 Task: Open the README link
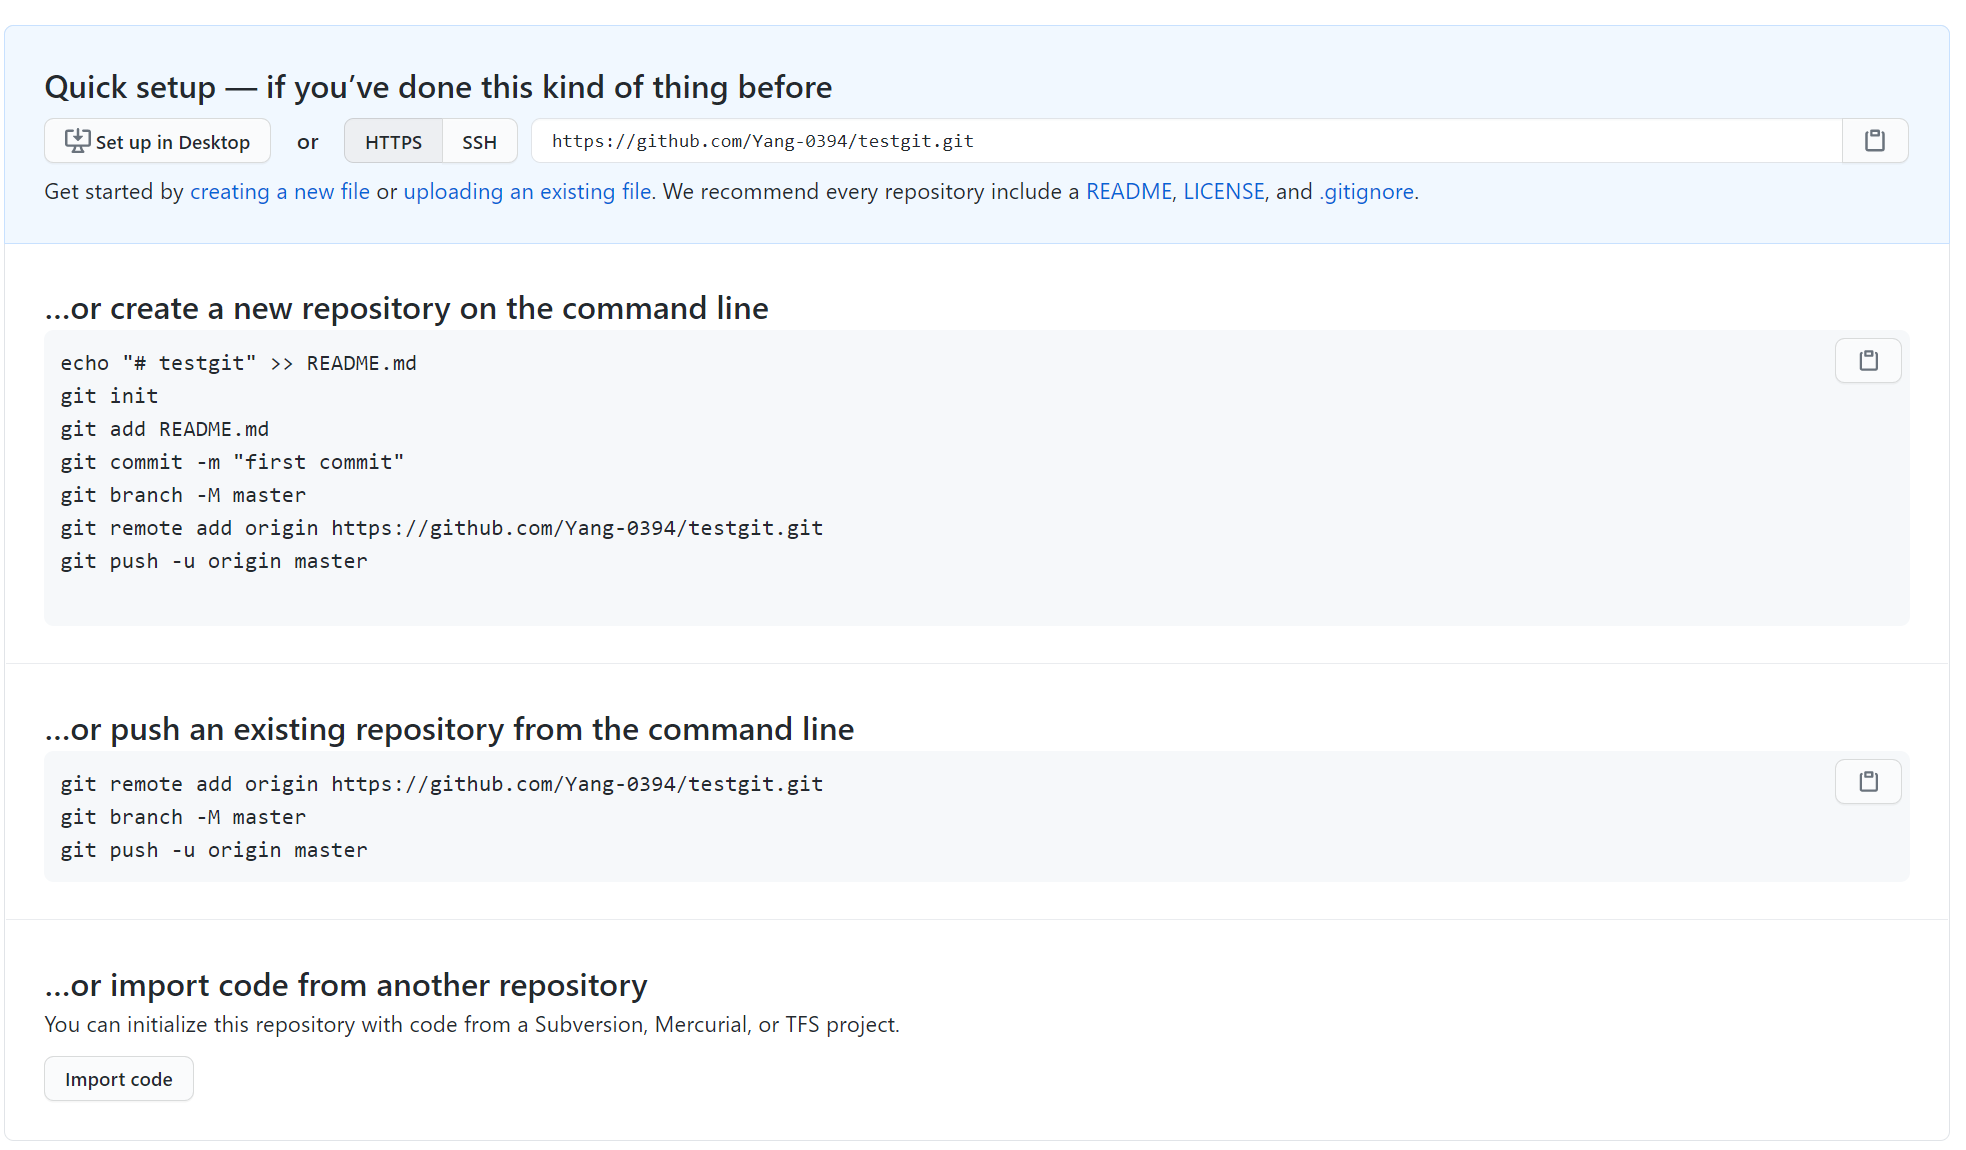pyautogui.click(x=1128, y=192)
